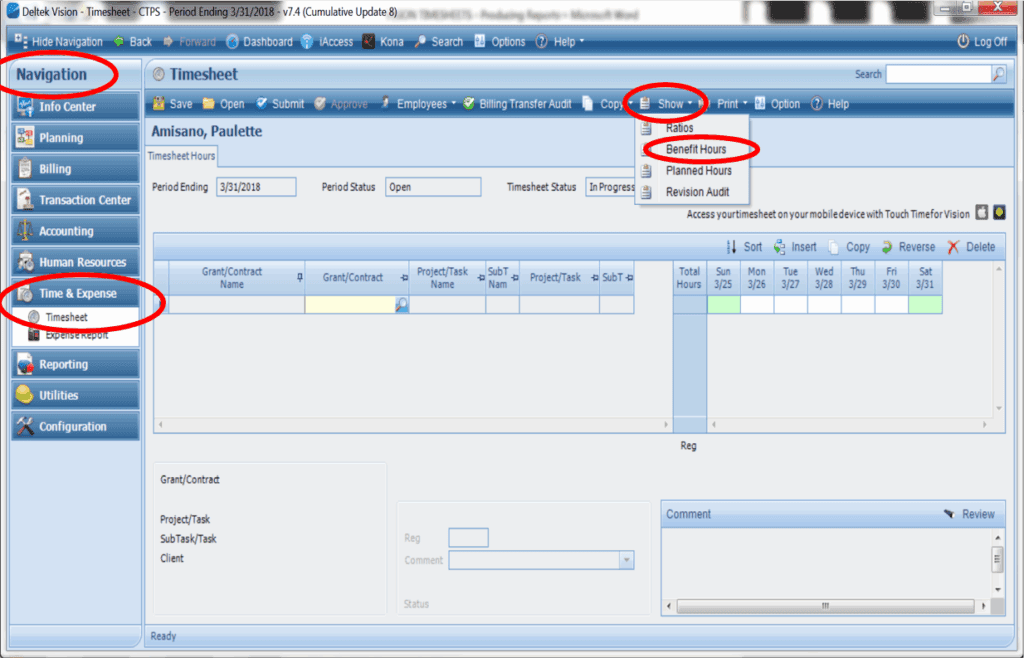Open Utilities navigation section

tap(75, 396)
